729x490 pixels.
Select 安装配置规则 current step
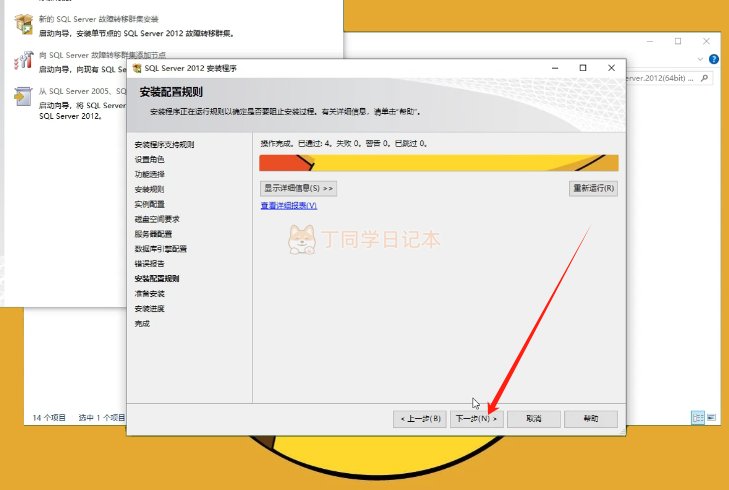point(157,278)
